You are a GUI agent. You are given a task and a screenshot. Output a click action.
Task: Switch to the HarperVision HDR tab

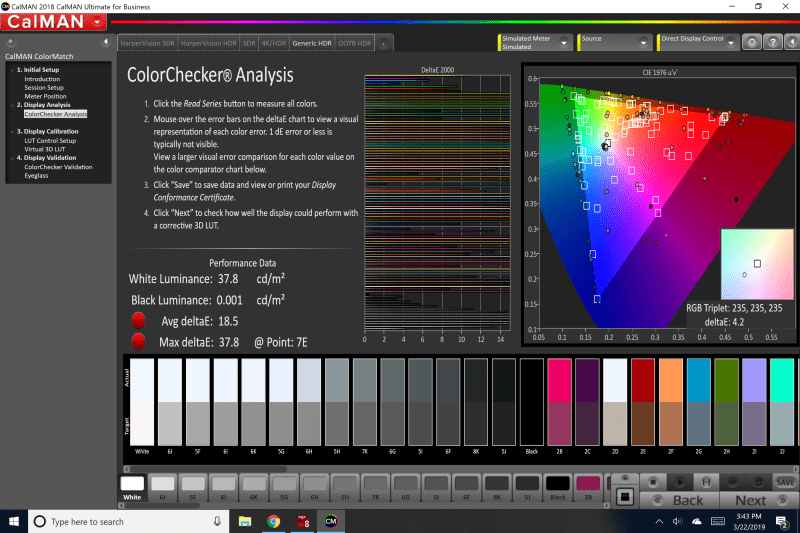click(208, 43)
